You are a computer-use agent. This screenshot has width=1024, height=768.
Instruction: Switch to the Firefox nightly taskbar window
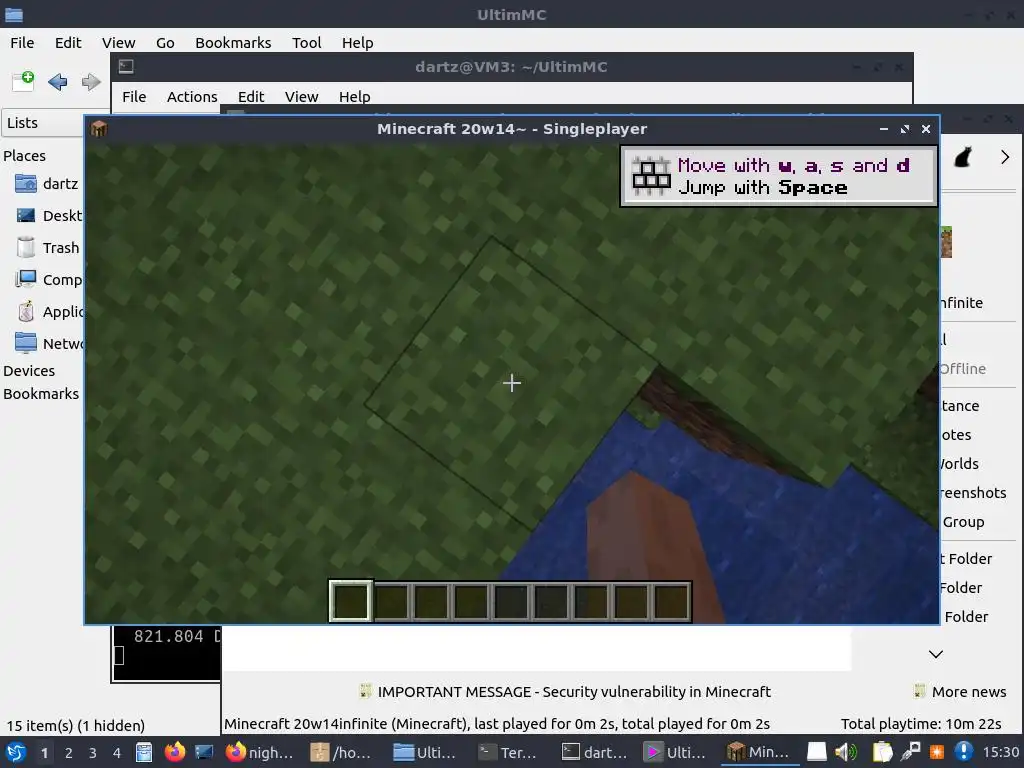[259, 752]
